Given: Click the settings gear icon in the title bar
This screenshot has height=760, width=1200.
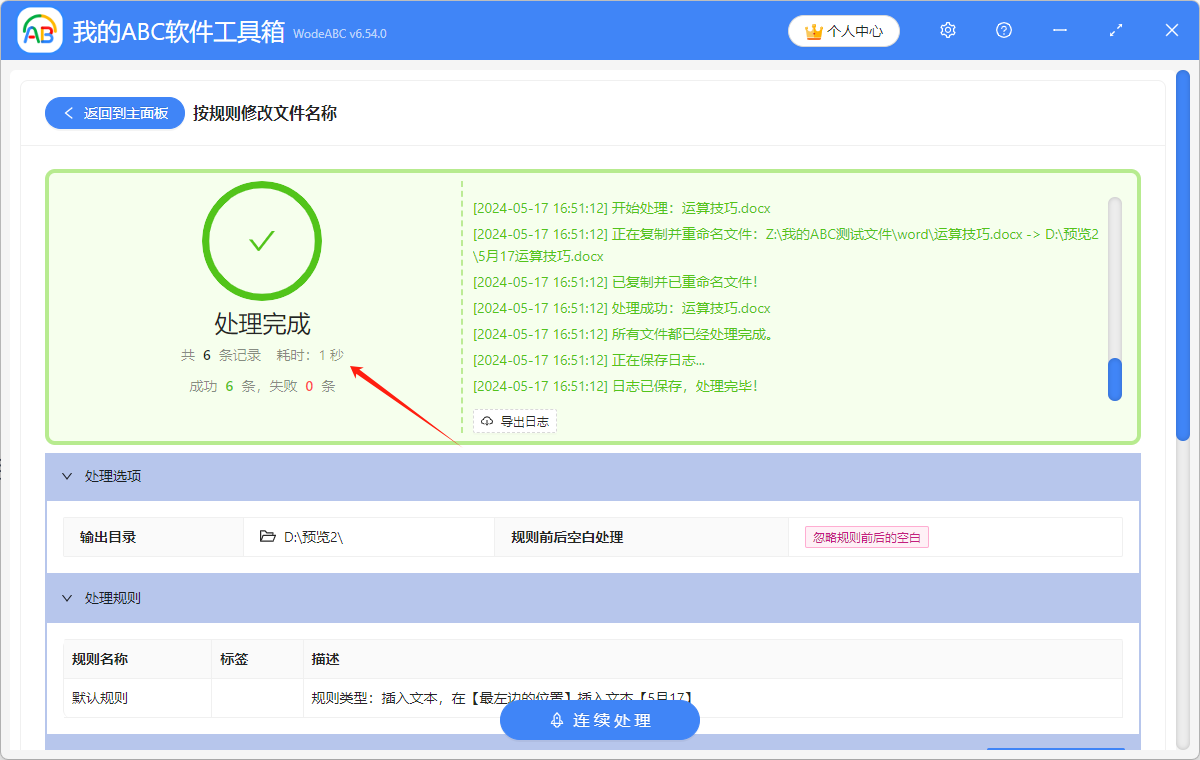Looking at the screenshot, I should pyautogui.click(x=947, y=30).
